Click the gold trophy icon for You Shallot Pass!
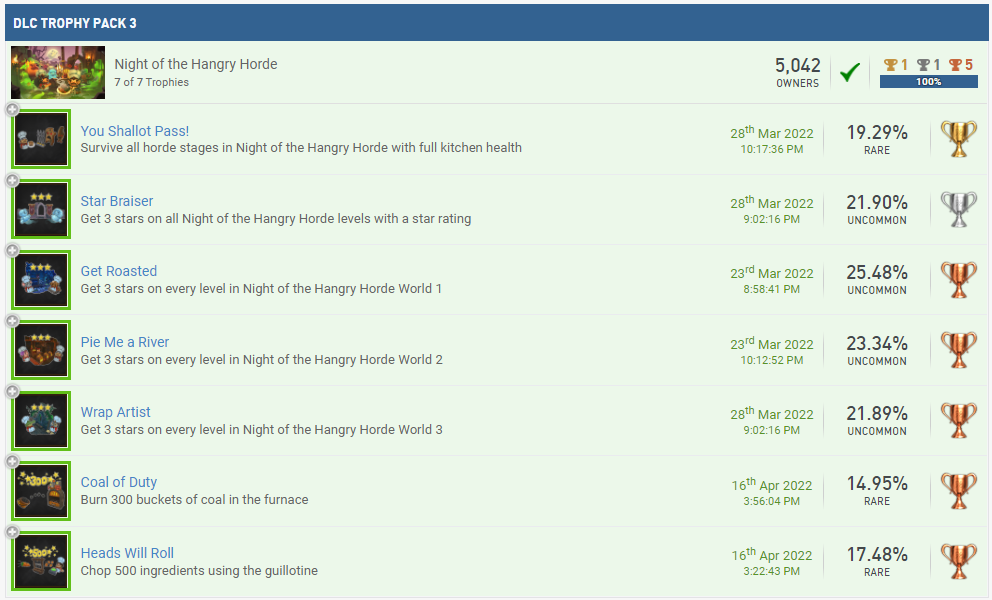 958,139
